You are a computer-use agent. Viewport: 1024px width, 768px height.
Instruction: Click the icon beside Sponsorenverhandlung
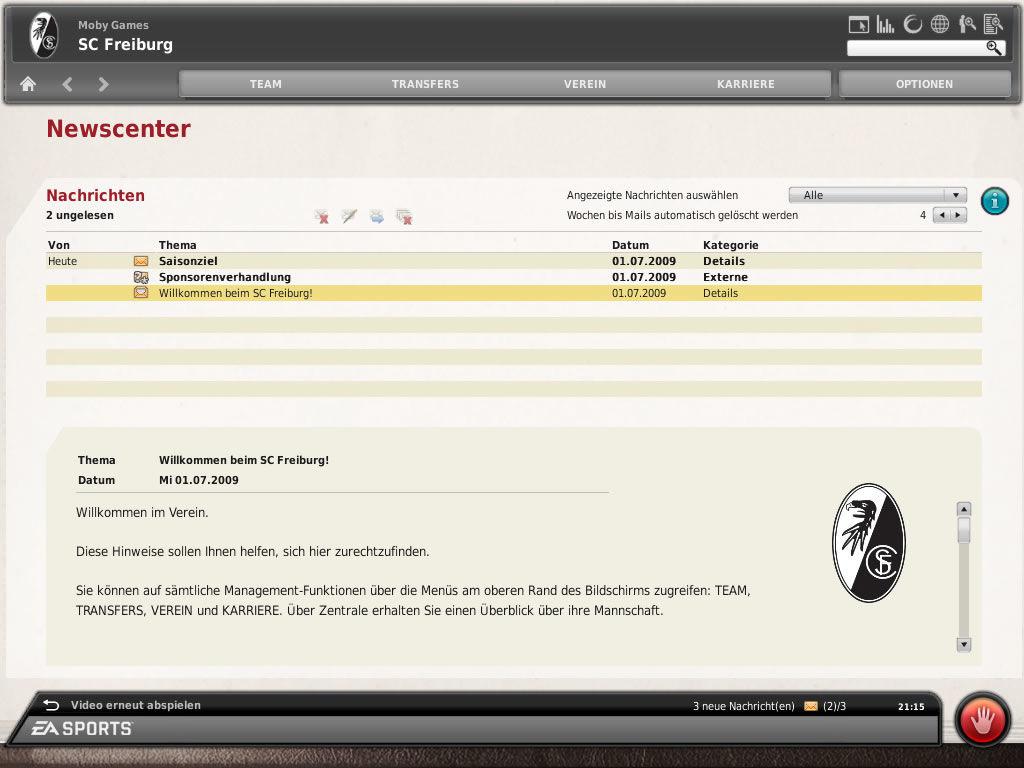click(141, 277)
